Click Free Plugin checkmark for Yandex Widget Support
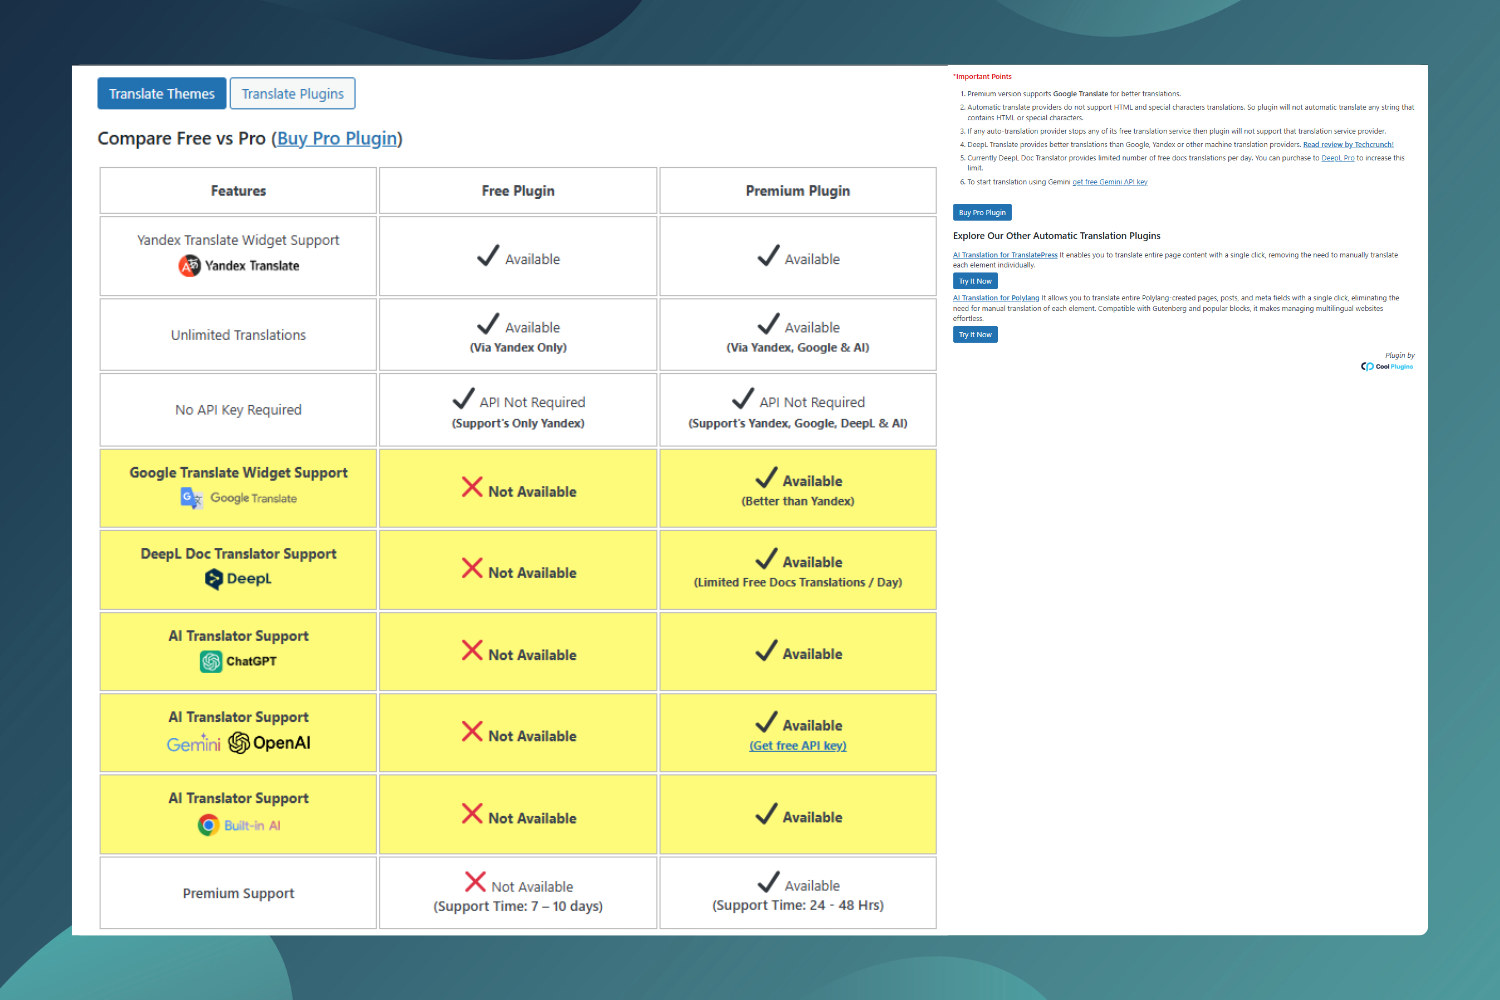 click(488, 256)
